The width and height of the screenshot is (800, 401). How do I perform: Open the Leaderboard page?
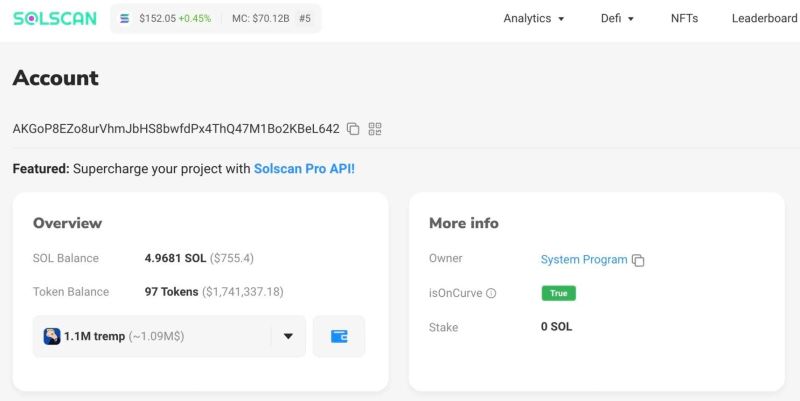[764, 18]
